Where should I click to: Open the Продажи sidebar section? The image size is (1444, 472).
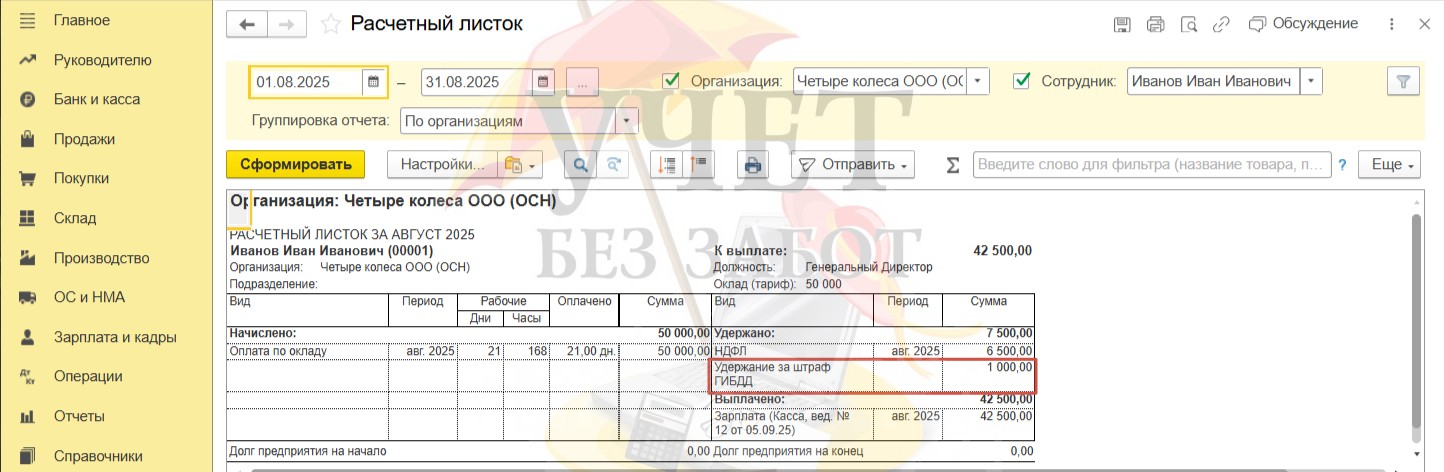(x=84, y=139)
